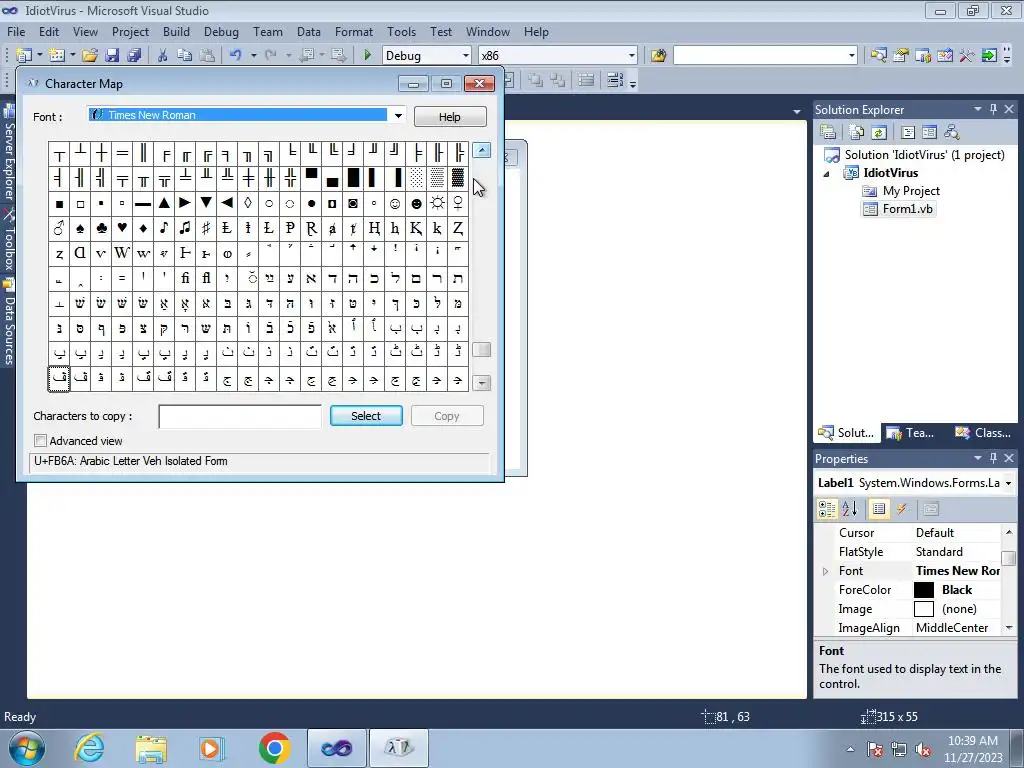This screenshot has height=768, width=1024.
Task: Pin the Properties panel
Action: 993,458
